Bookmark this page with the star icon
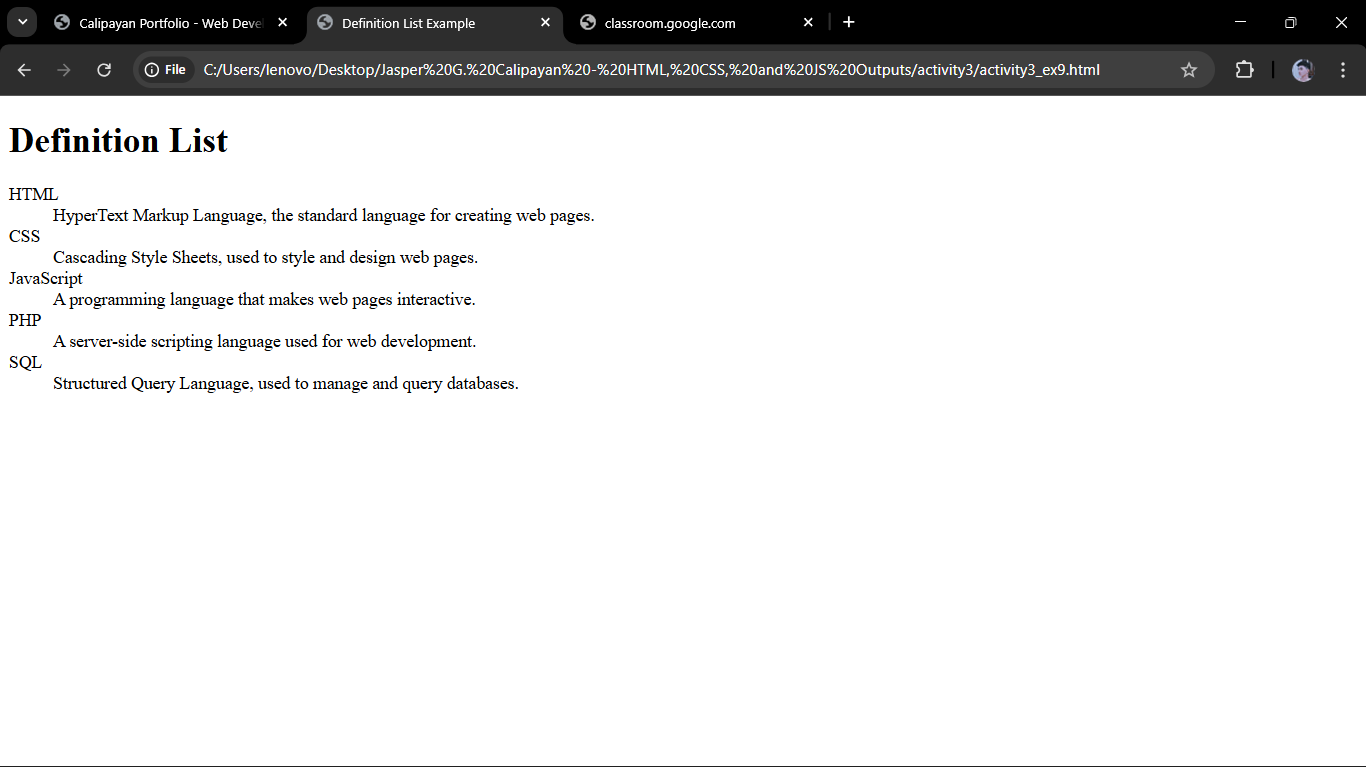This screenshot has width=1366, height=767. (x=1189, y=70)
